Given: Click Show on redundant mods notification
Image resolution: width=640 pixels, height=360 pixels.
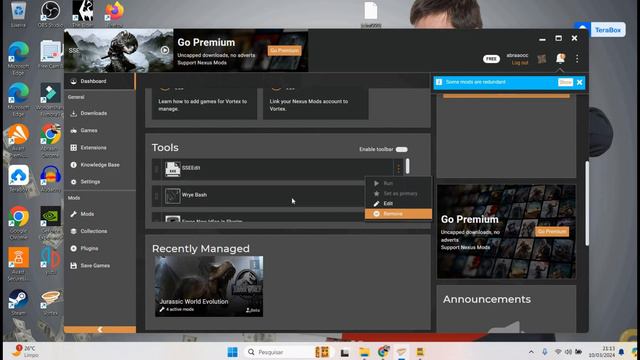Looking at the screenshot, I should pos(565,82).
